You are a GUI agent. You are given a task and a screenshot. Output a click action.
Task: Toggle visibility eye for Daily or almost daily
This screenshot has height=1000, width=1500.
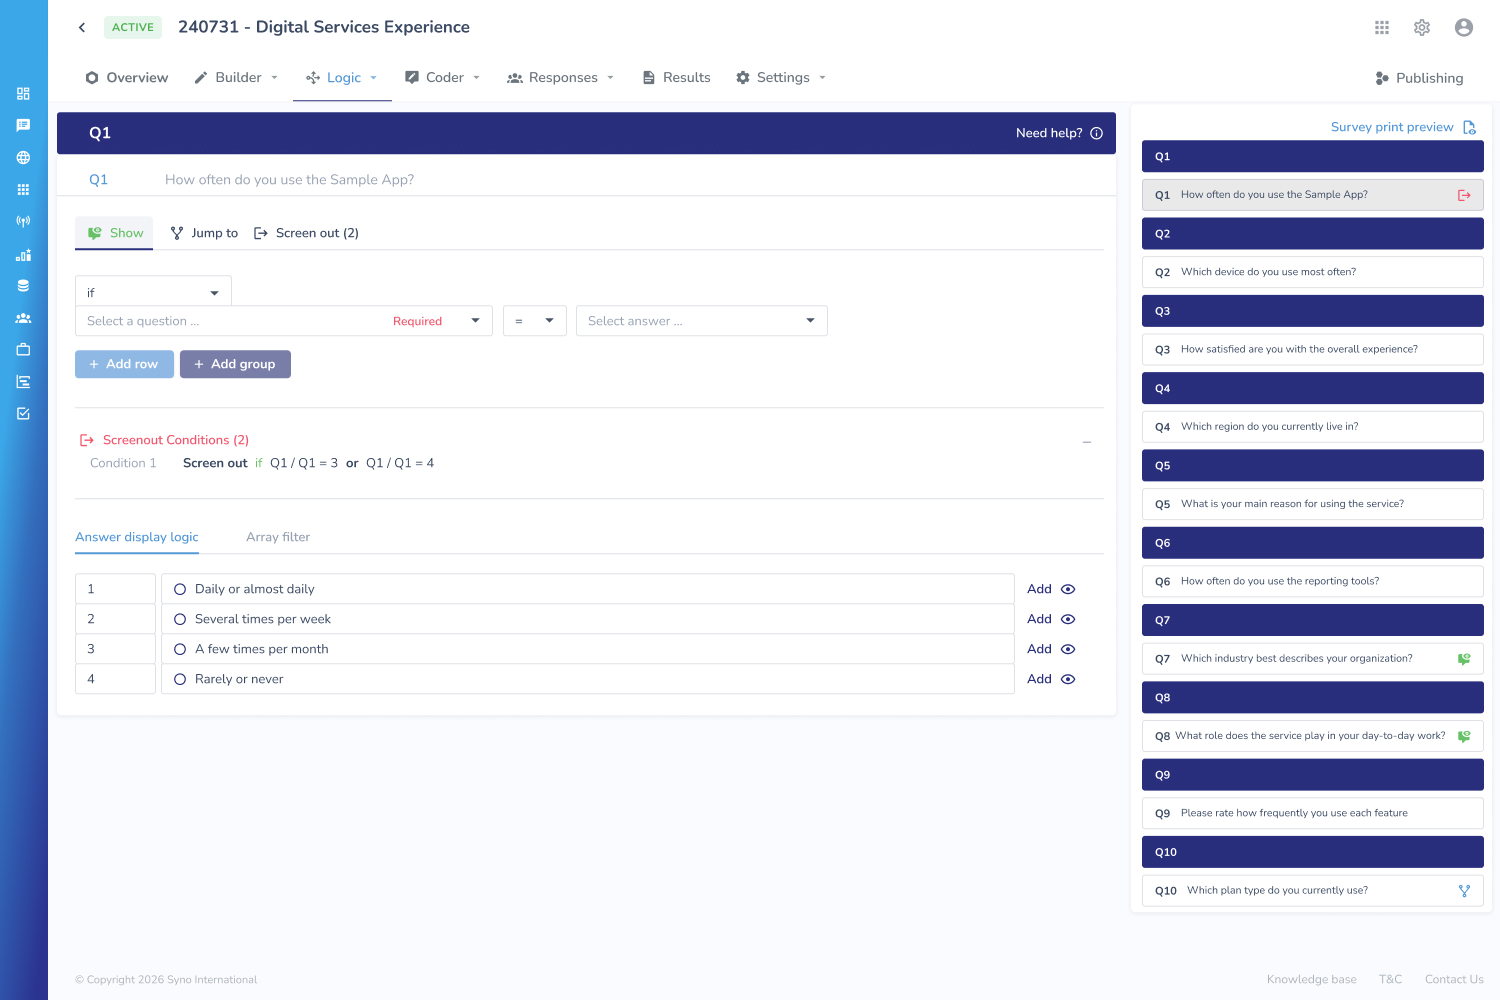[1068, 589]
